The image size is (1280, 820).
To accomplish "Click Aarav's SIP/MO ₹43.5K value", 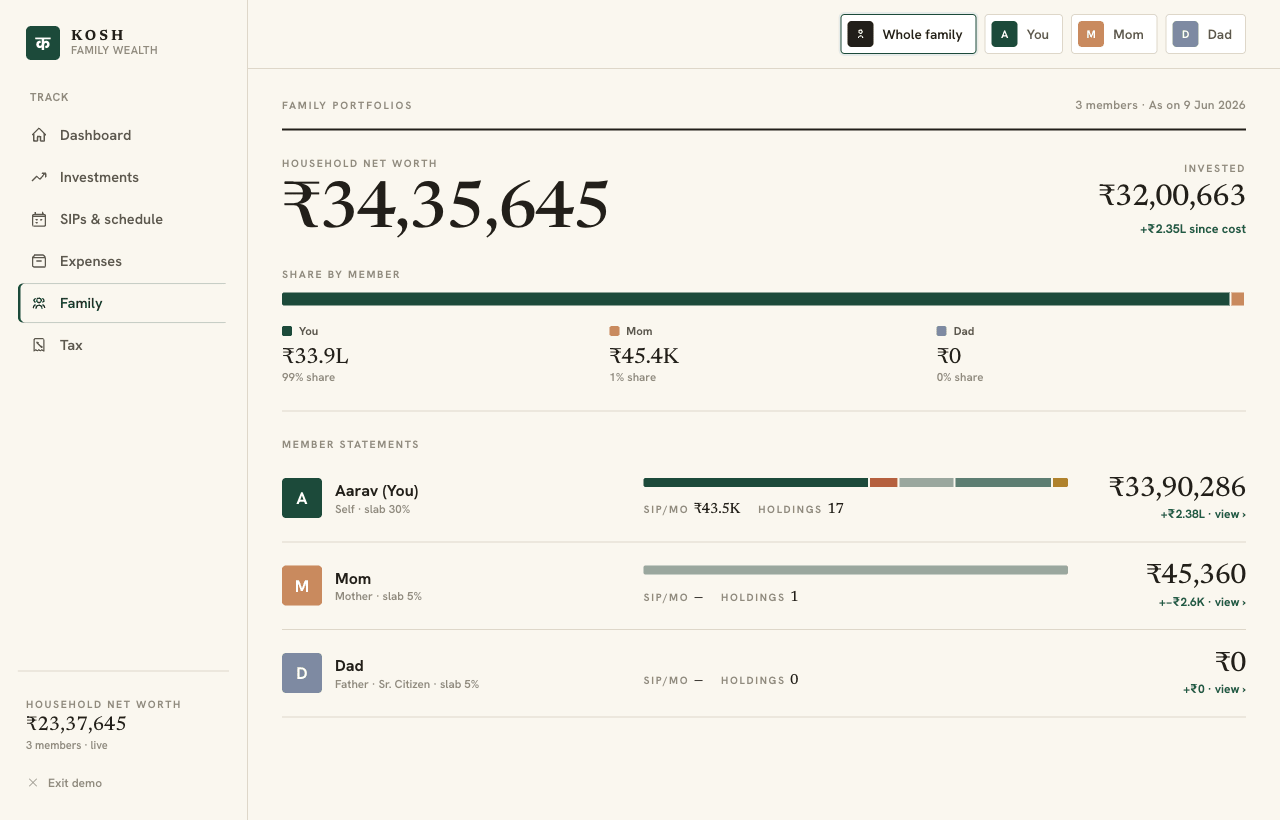I will pos(717,508).
